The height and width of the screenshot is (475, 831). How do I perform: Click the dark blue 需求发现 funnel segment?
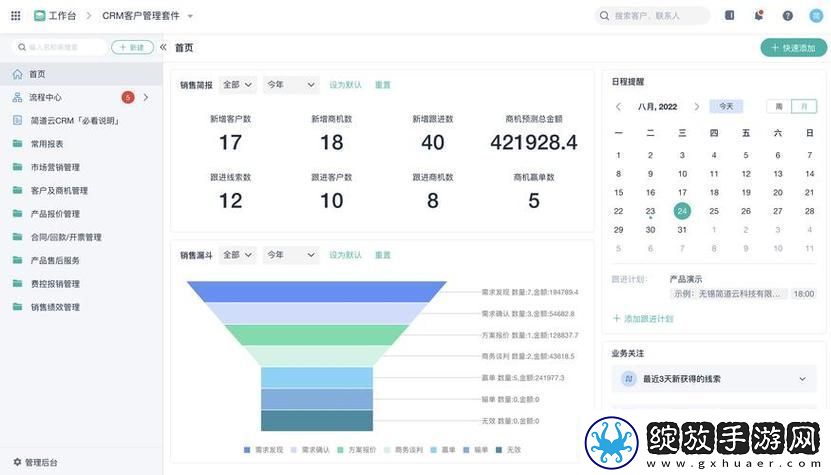click(317, 292)
